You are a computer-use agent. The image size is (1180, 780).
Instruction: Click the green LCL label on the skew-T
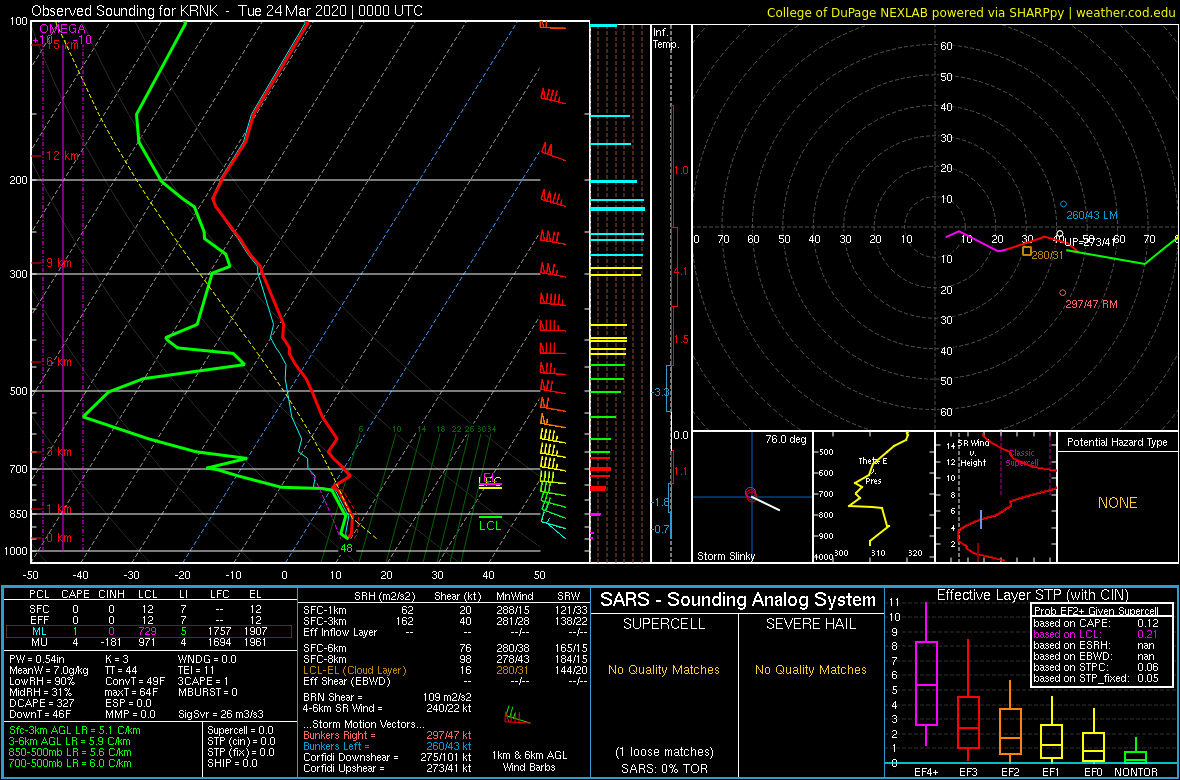click(490, 526)
